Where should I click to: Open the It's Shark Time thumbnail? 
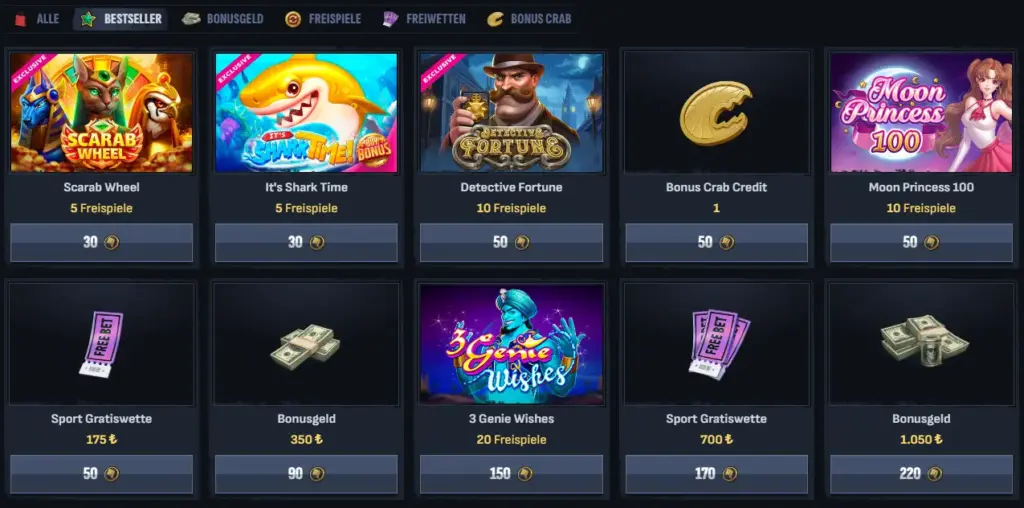(x=306, y=112)
